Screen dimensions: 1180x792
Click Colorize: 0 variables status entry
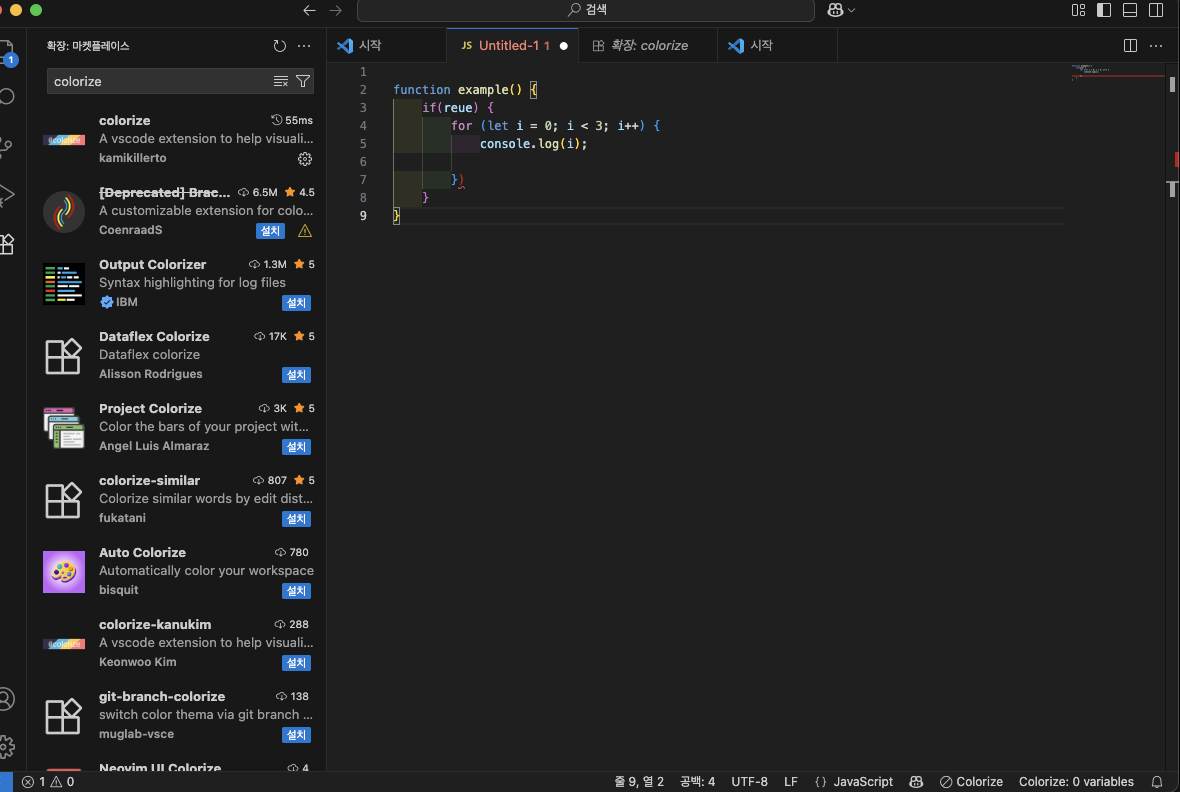coord(1076,782)
